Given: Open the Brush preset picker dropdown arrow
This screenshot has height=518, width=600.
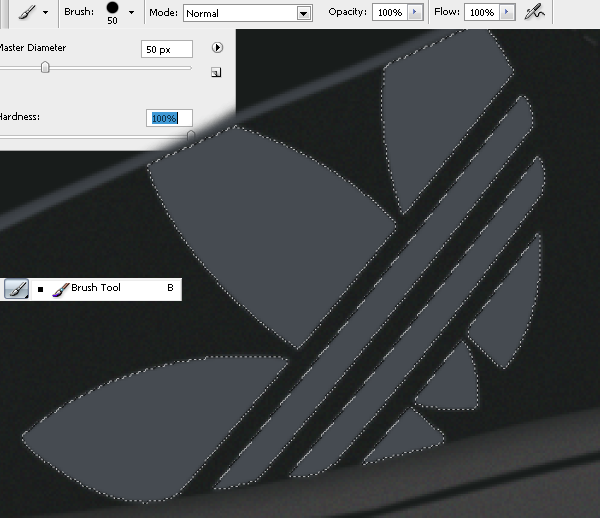Looking at the screenshot, I should (131, 13).
